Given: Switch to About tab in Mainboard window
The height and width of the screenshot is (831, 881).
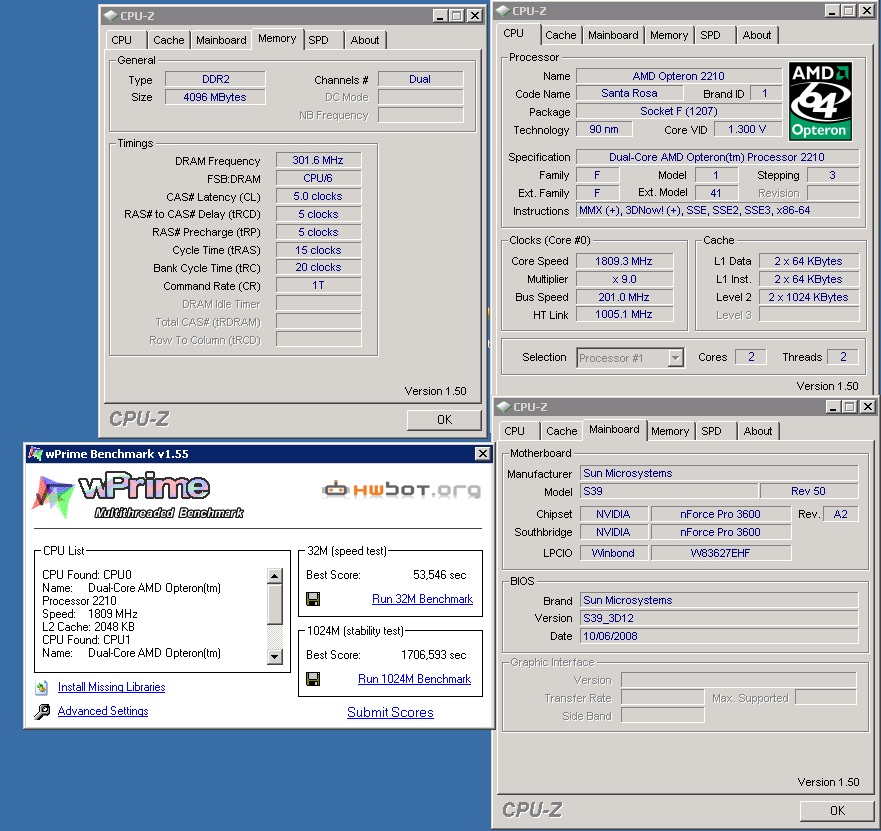Looking at the screenshot, I should 757,431.
